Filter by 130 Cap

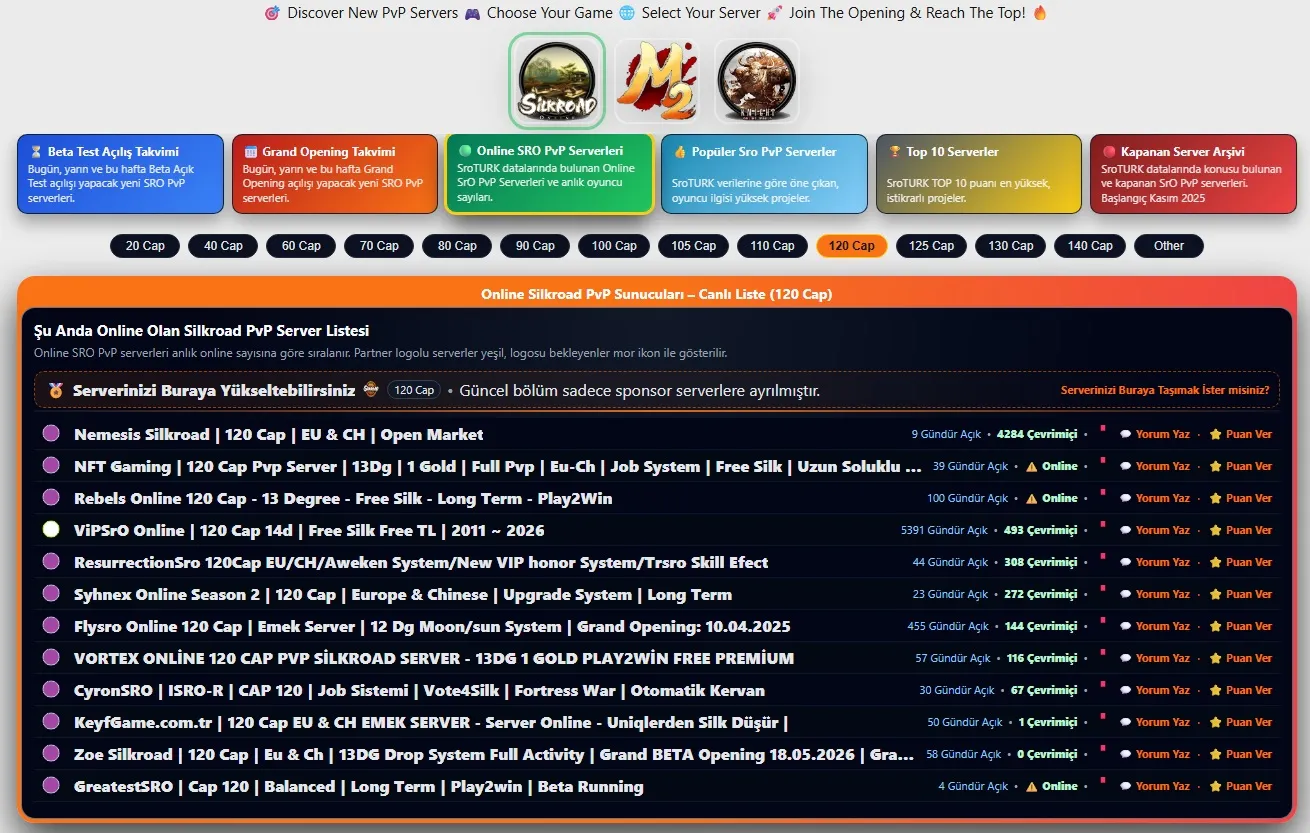[x=1011, y=246]
